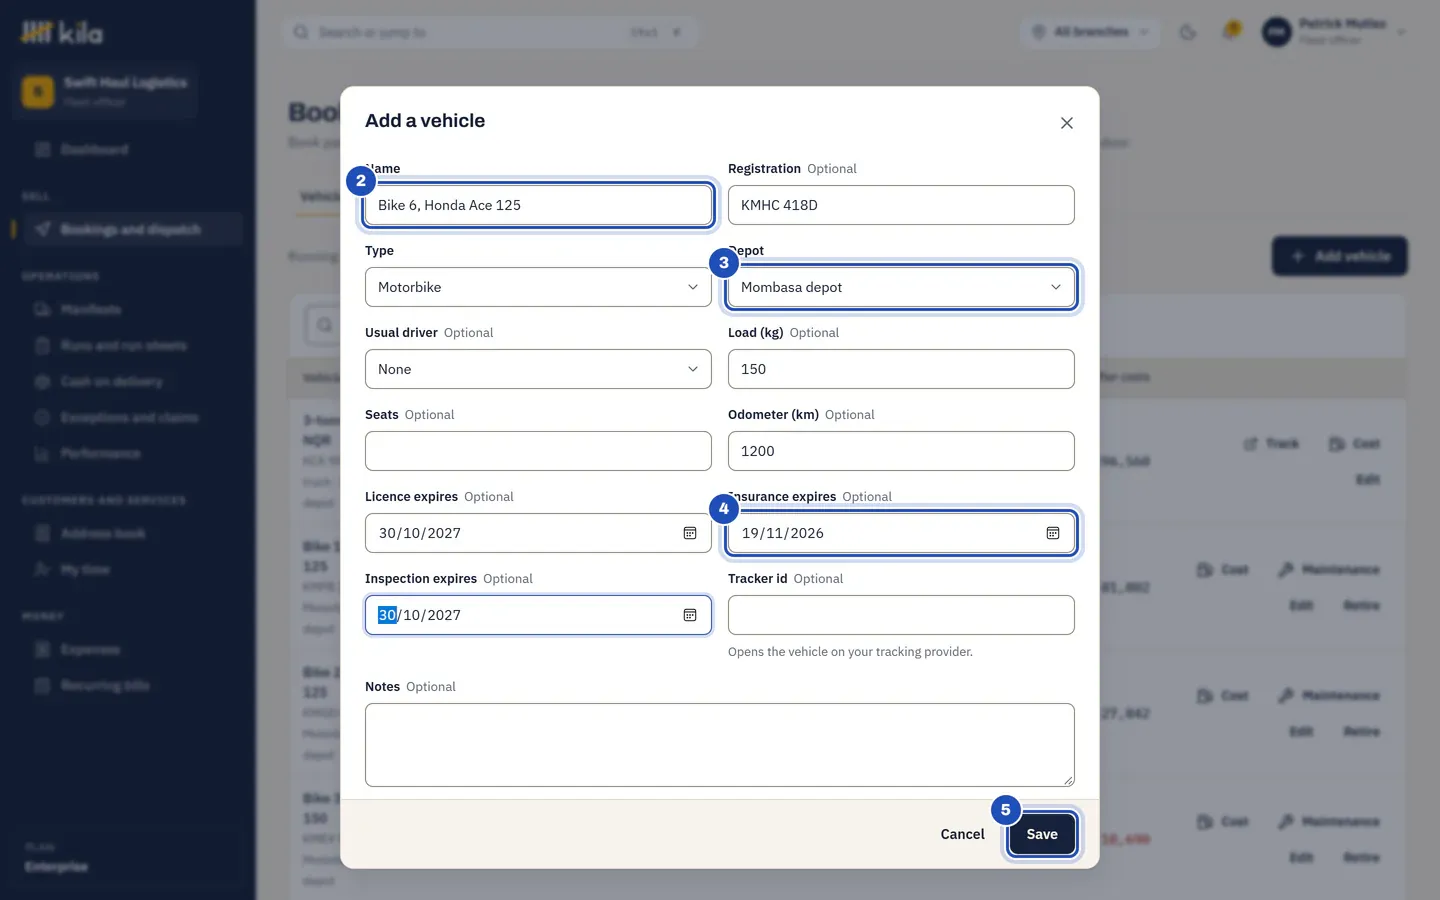Click into the Notes text area
1440x900 pixels.
(x=720, y=745)
